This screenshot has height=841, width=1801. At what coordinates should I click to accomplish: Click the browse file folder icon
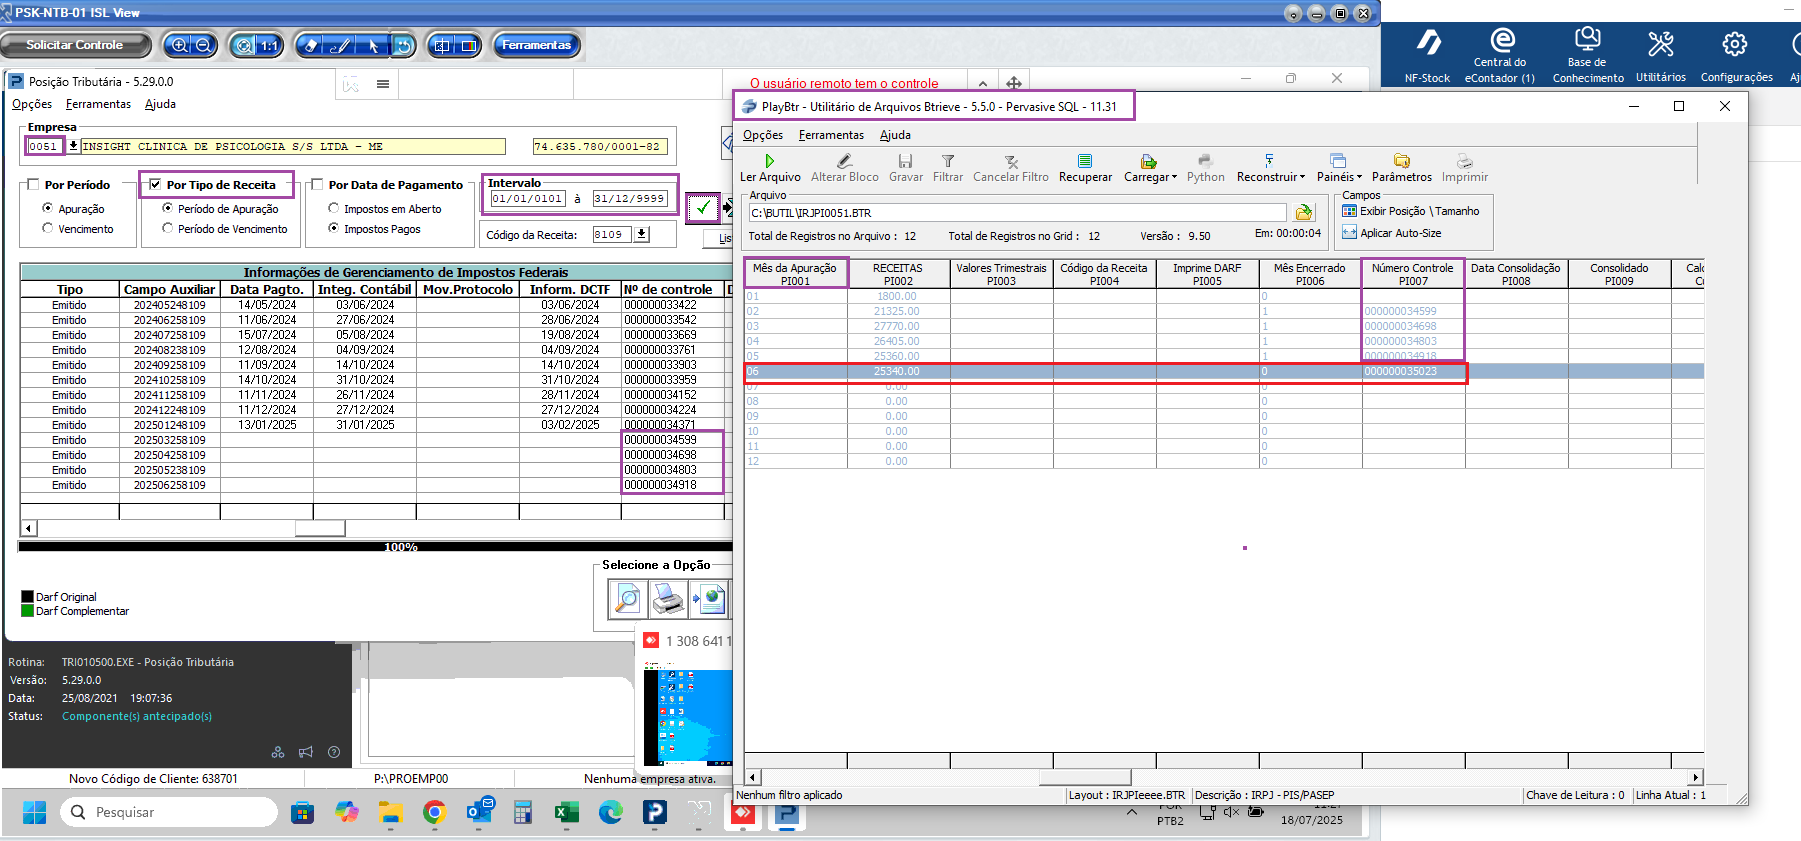1304,213
